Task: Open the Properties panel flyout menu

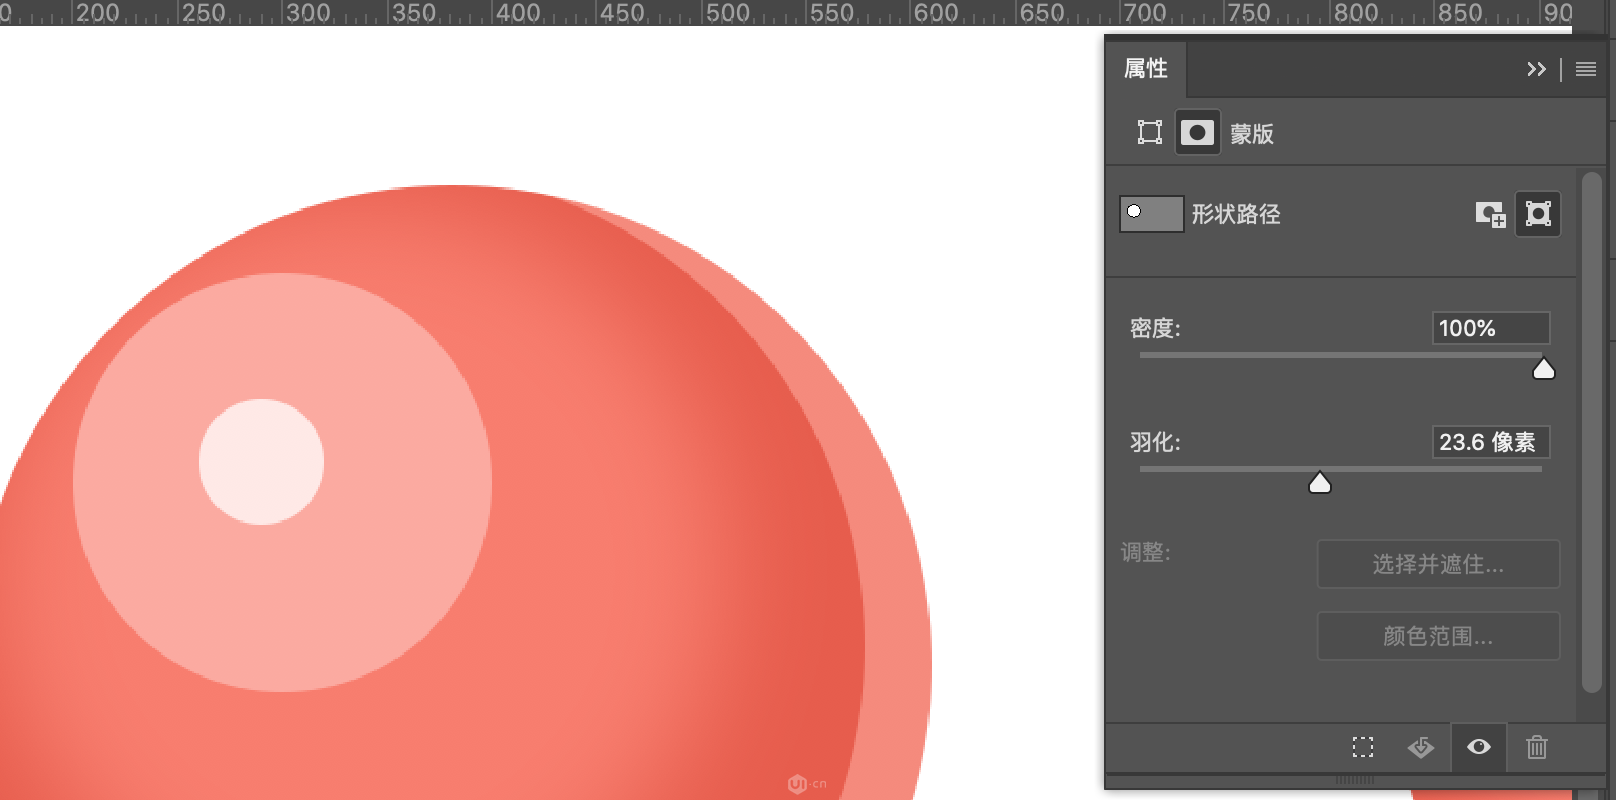Action: 1586,69
